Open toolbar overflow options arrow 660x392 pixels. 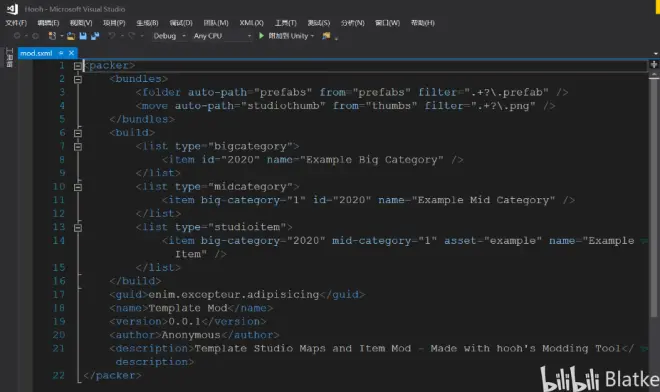pos(336,38)
